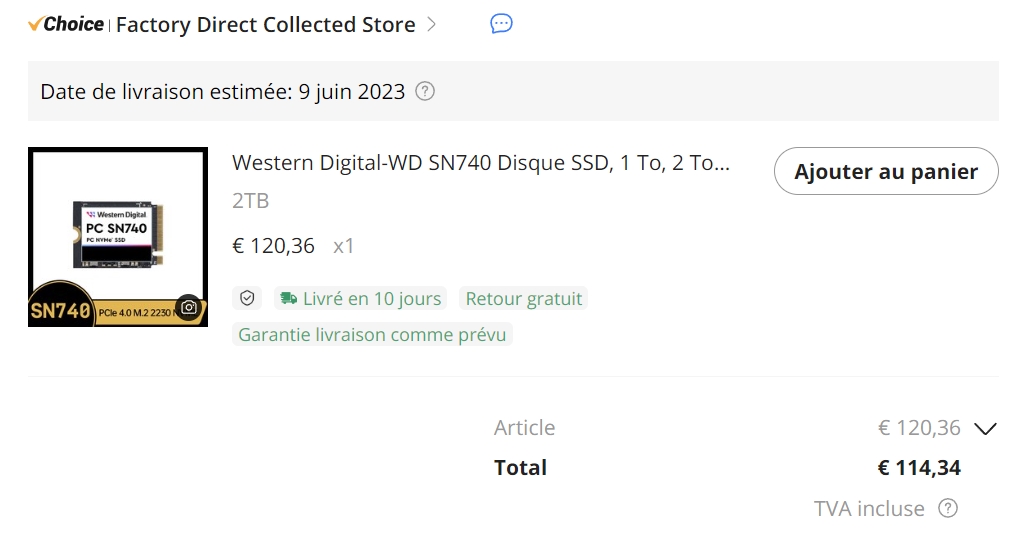
Task: Click the Livré en 10 jours label
Action: (x=373, y=298)
